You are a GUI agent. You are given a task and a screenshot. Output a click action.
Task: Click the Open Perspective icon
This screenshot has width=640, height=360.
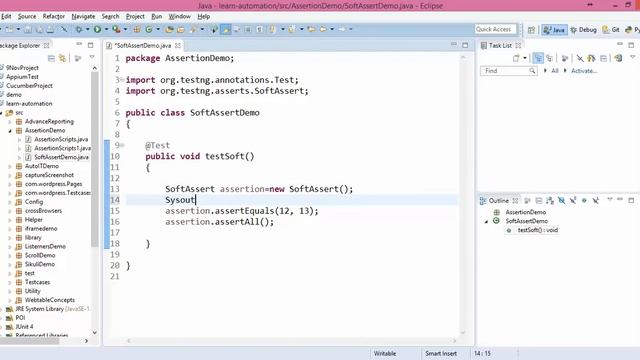point(531,29)
